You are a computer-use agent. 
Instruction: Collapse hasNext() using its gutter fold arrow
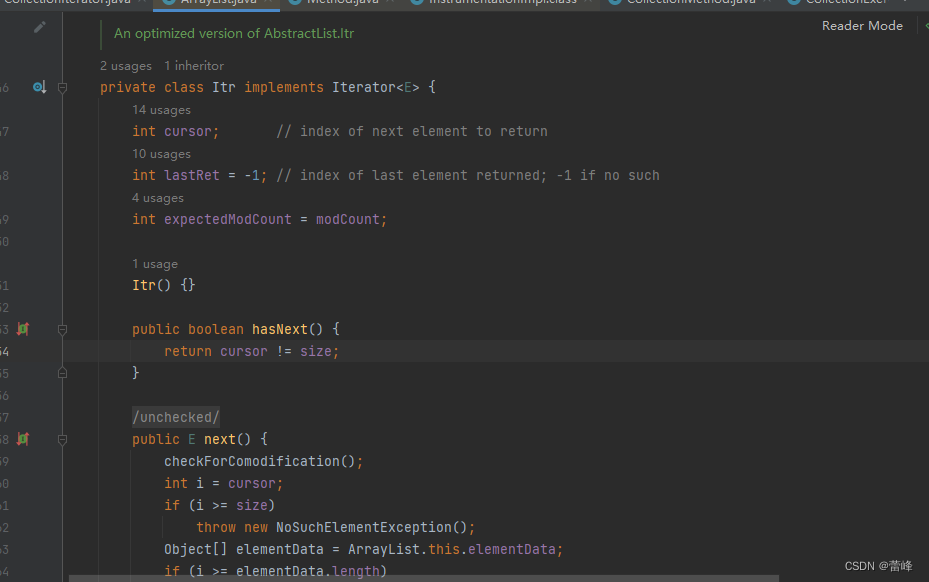pos(62,328)
